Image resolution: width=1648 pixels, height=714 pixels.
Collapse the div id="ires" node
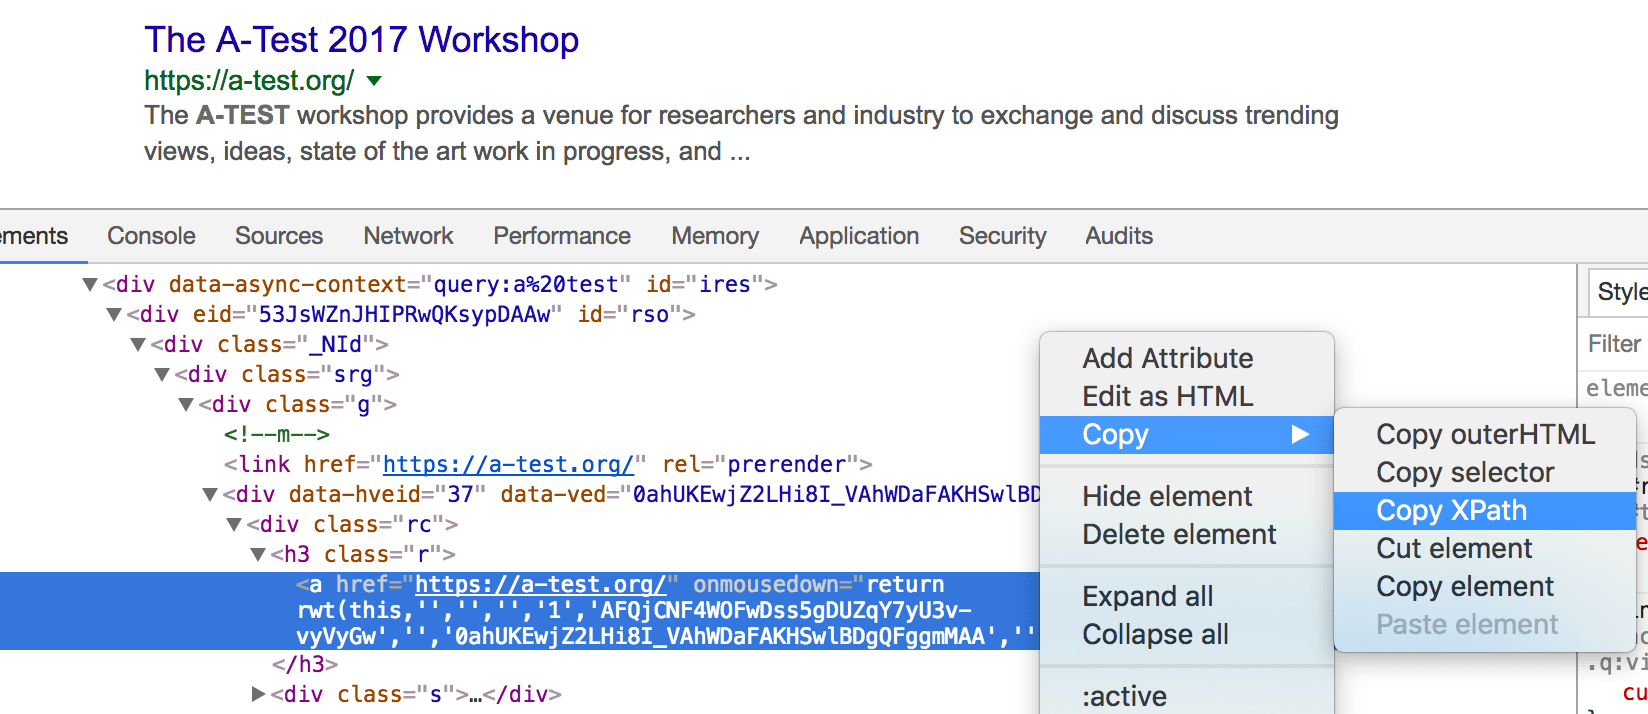(x=90, y=285)
